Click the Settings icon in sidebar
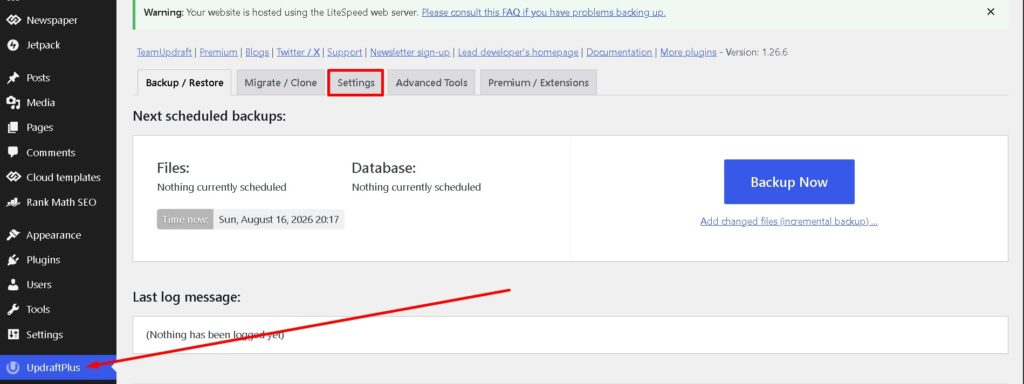Screen dimensions: 1024x384 12,334
